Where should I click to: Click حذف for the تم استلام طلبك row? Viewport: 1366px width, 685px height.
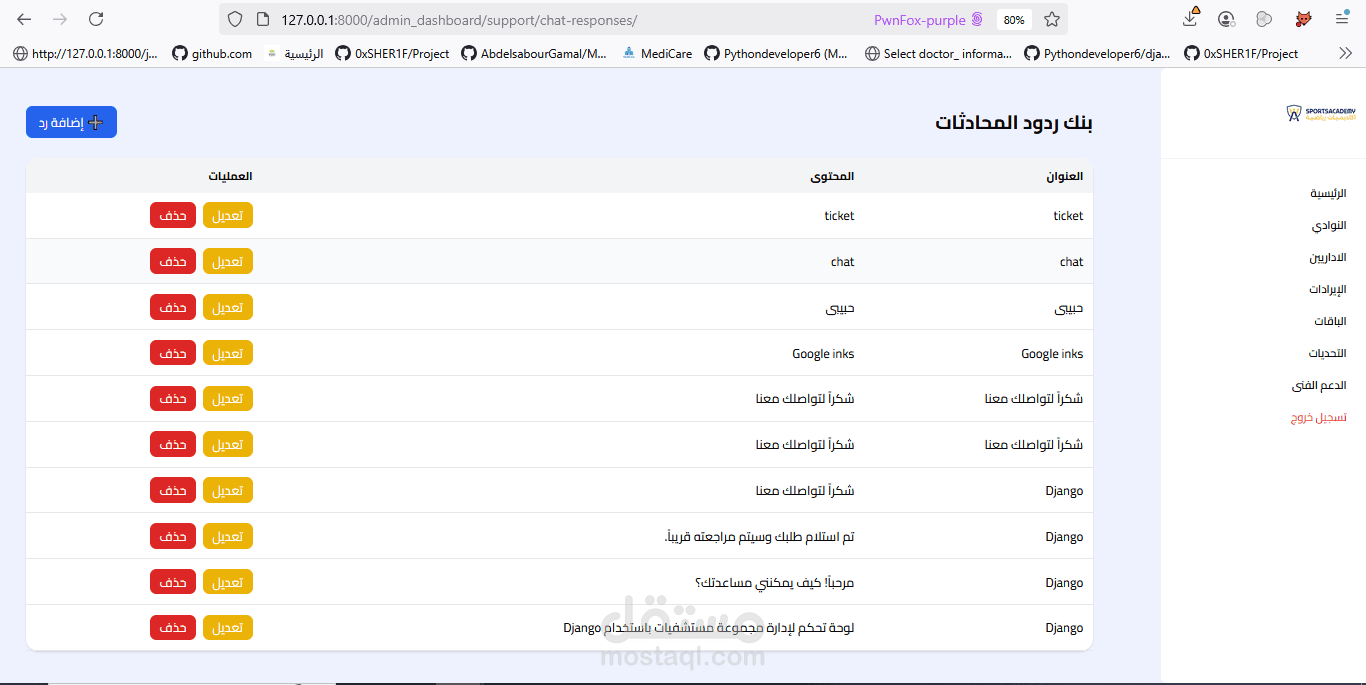click(173, 536)
